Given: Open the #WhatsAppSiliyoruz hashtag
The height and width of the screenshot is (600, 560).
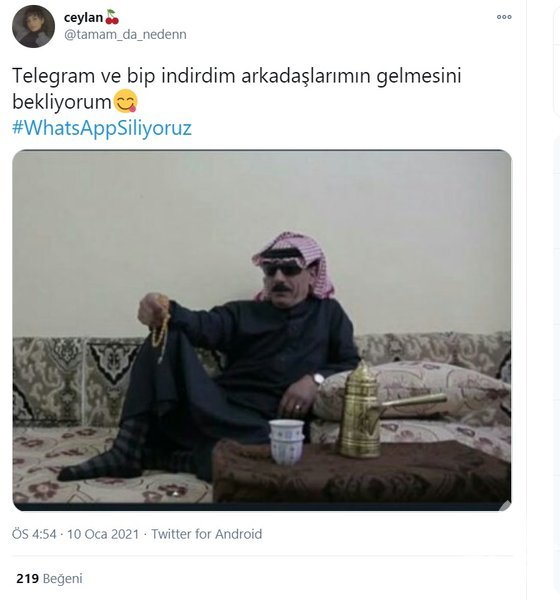Looking at the screenshot, I should [x=102, y=127].
